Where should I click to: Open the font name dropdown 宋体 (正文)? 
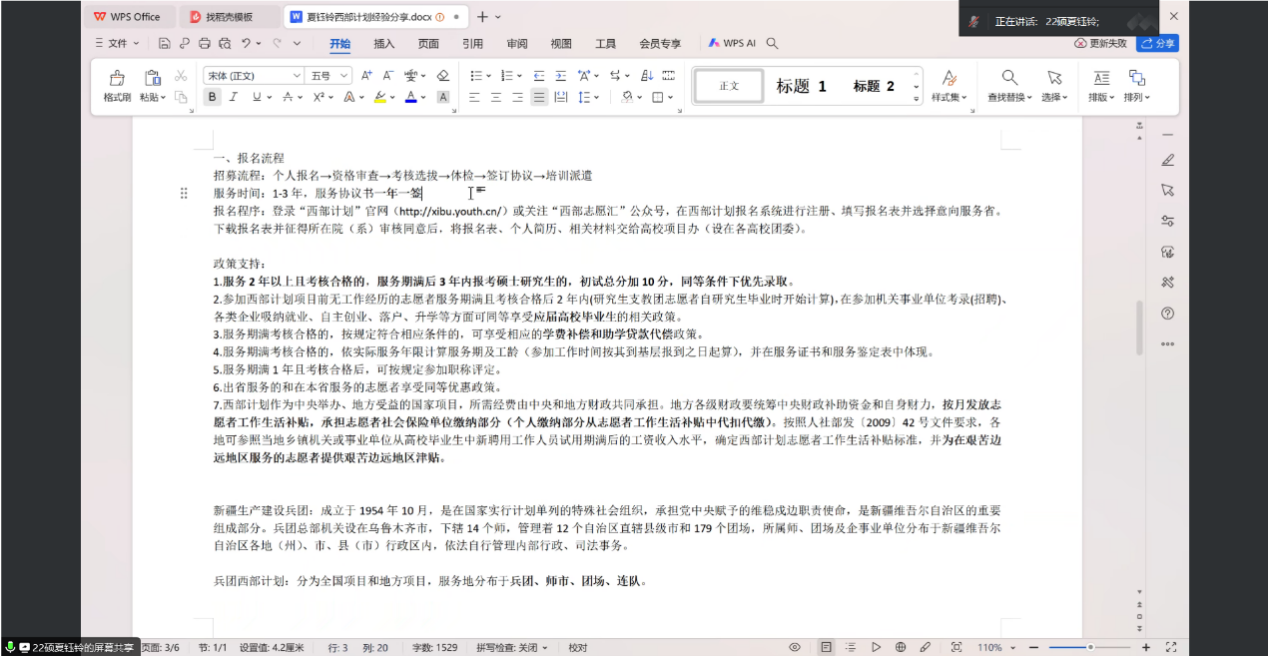pos(253,76)
